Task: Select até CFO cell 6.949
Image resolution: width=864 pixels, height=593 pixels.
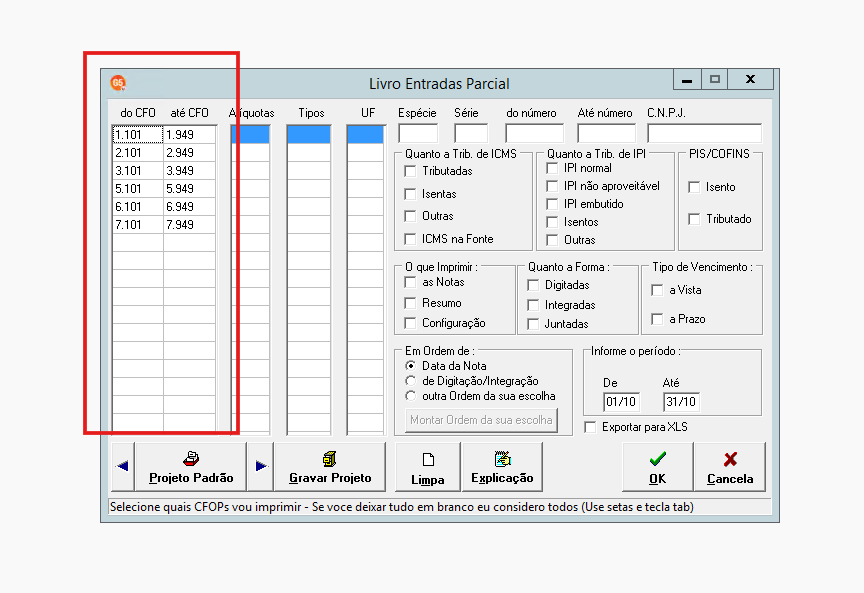Action: point(190,207)
